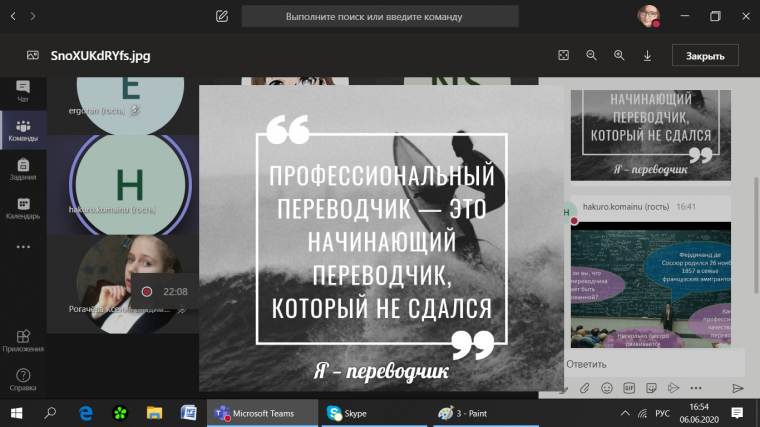Open the lecture hall image in chat

coord(650,285)
